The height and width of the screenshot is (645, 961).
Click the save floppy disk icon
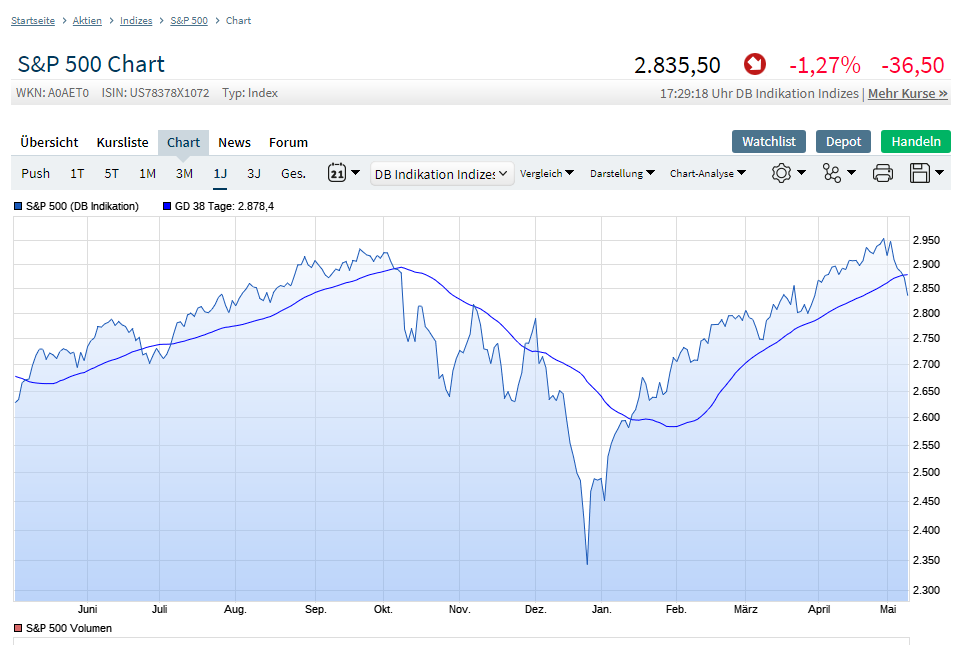coord(919,173)
